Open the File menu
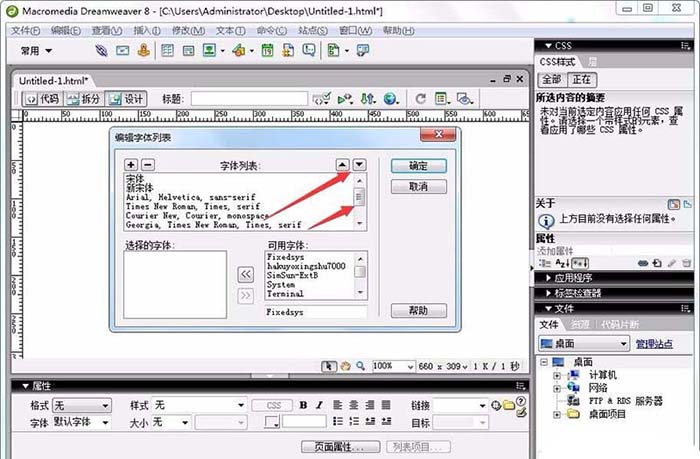This screenshot has width=700, height=459. pos(25,30)
